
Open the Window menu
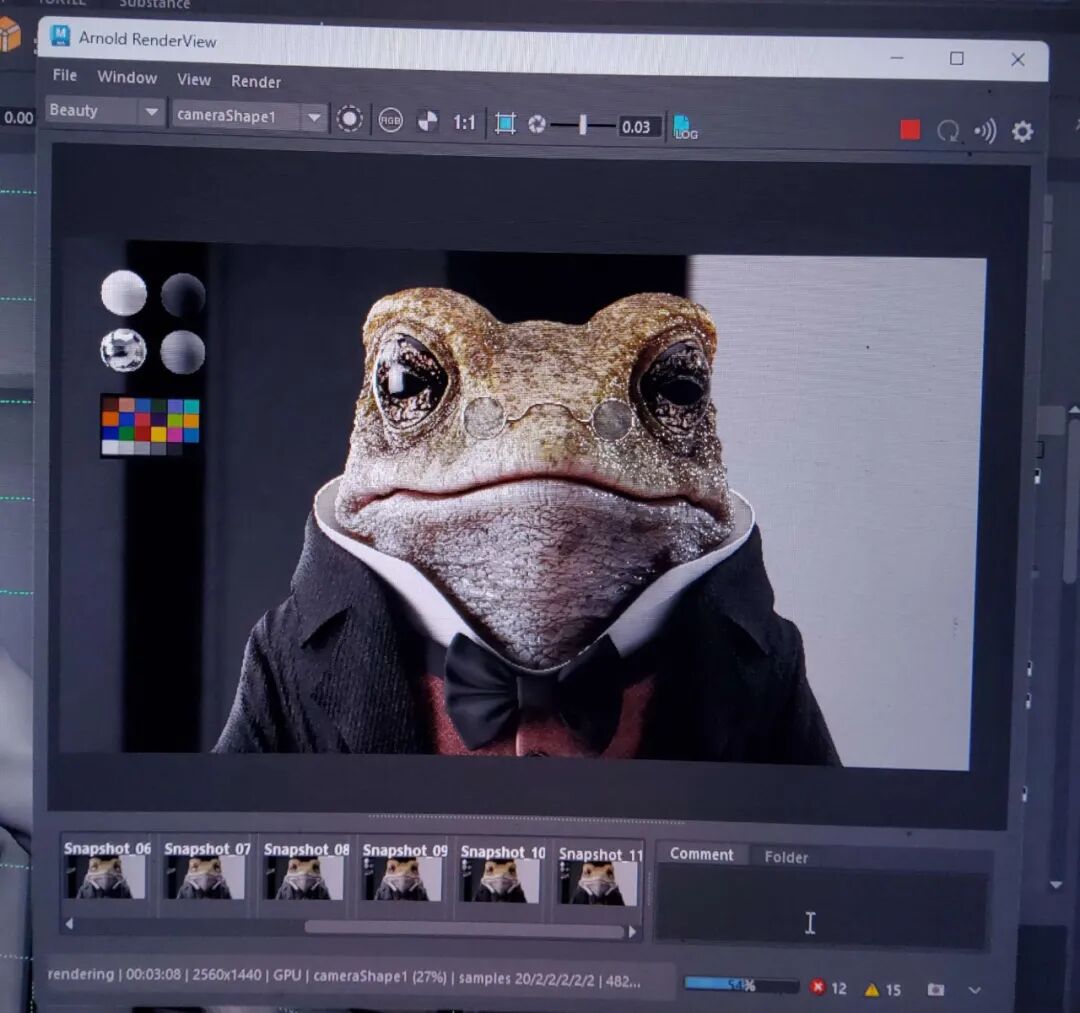(127, 77)
